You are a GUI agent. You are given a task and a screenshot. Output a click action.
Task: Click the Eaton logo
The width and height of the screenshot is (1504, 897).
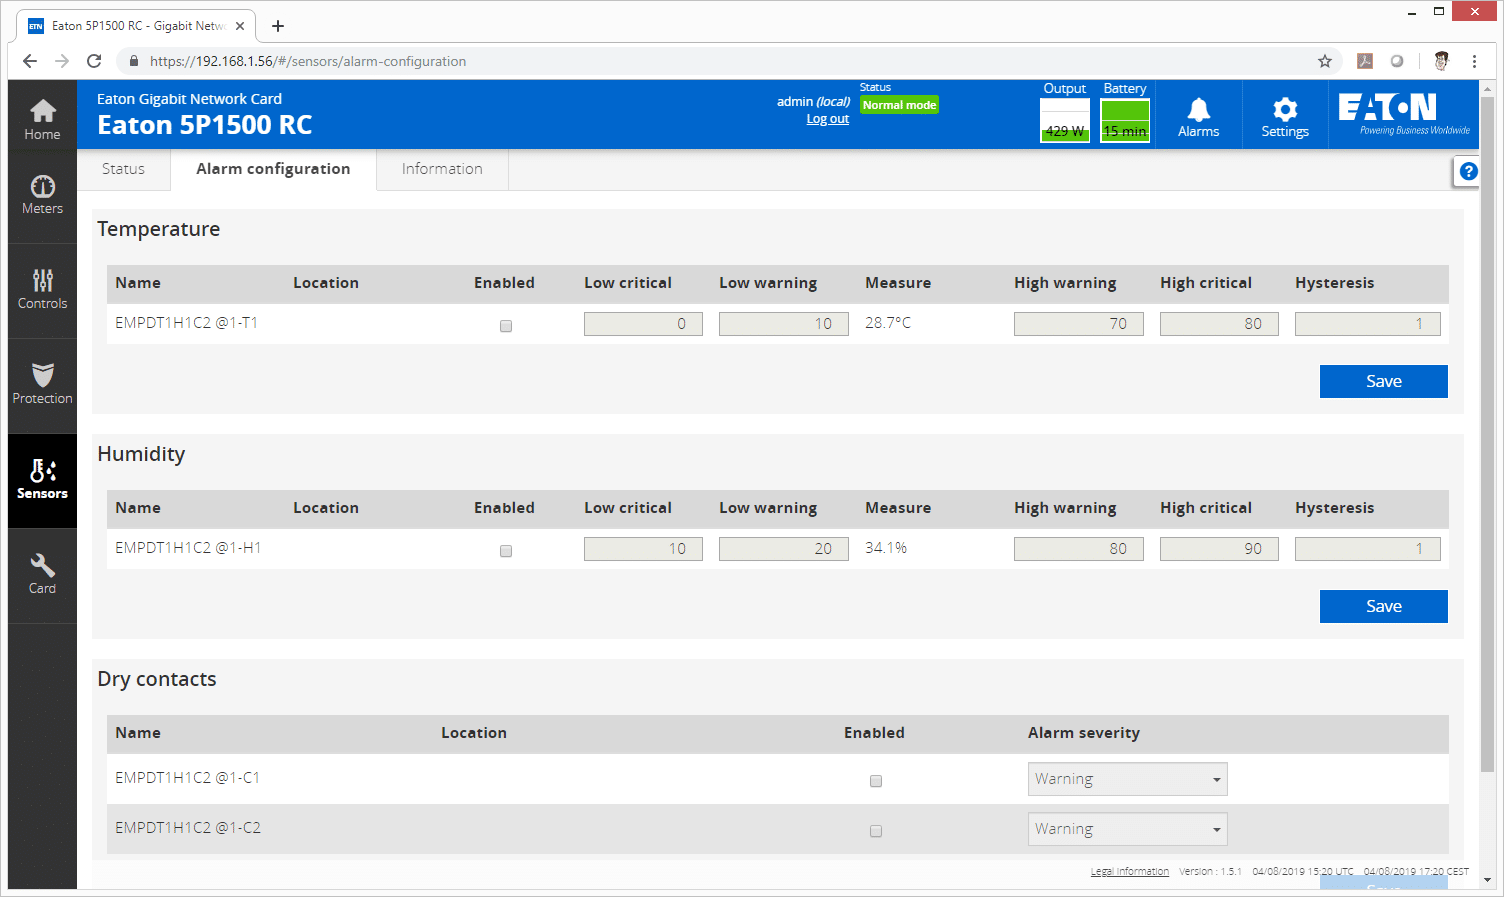pyautogui.click(x=1404, y=114)
